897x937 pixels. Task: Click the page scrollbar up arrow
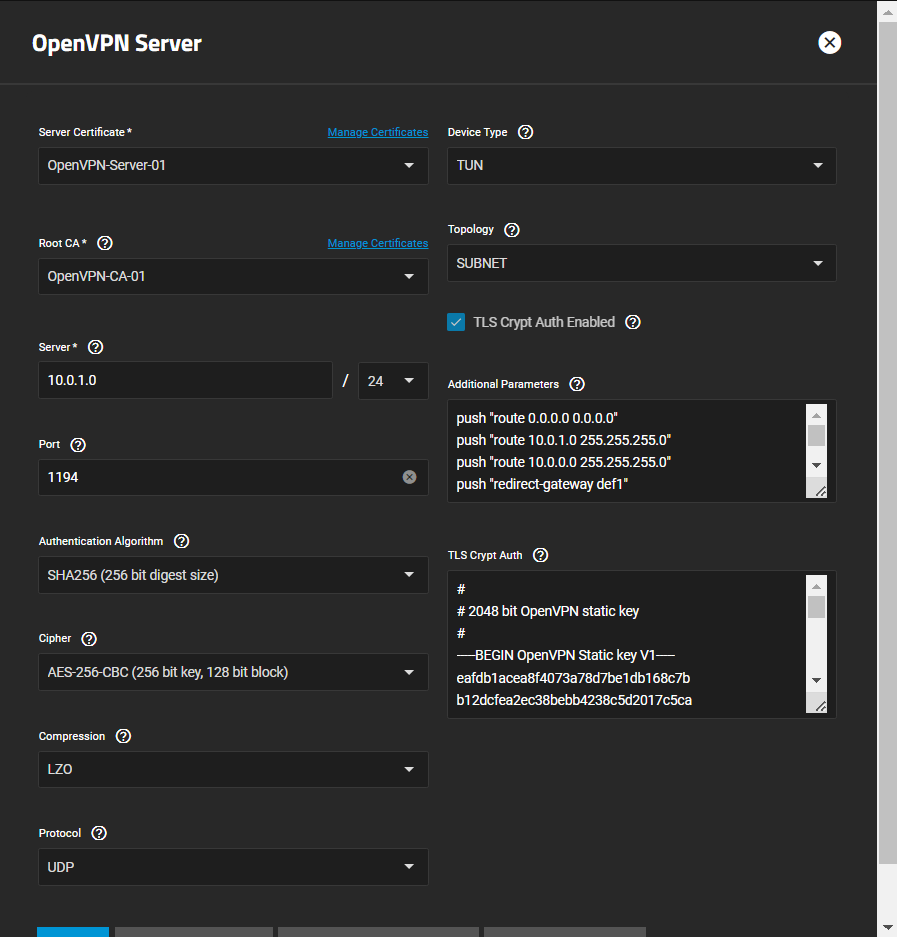pos(887,11)
